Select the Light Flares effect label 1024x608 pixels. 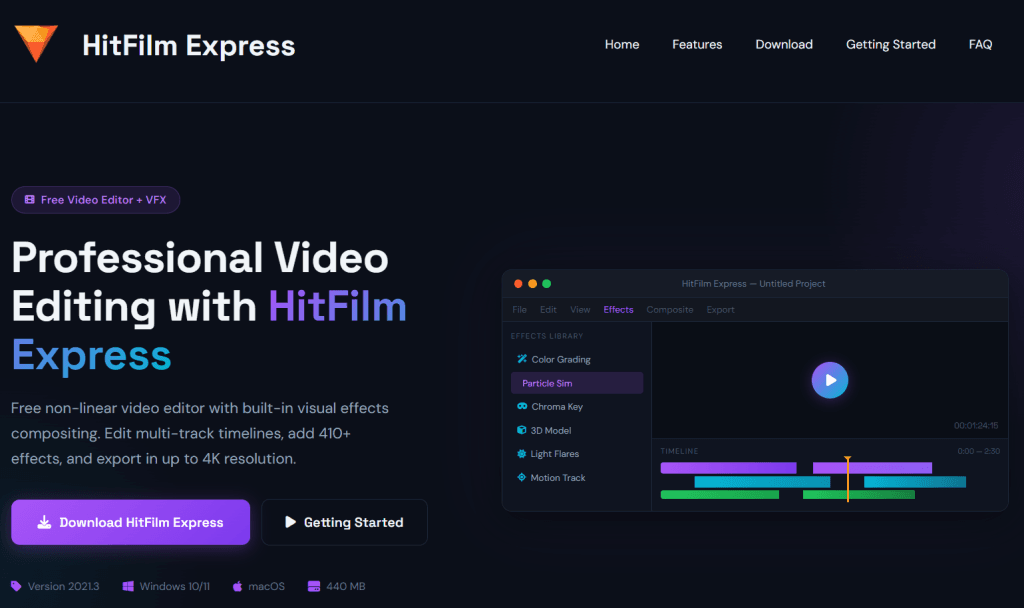click(x=554, y=454)
